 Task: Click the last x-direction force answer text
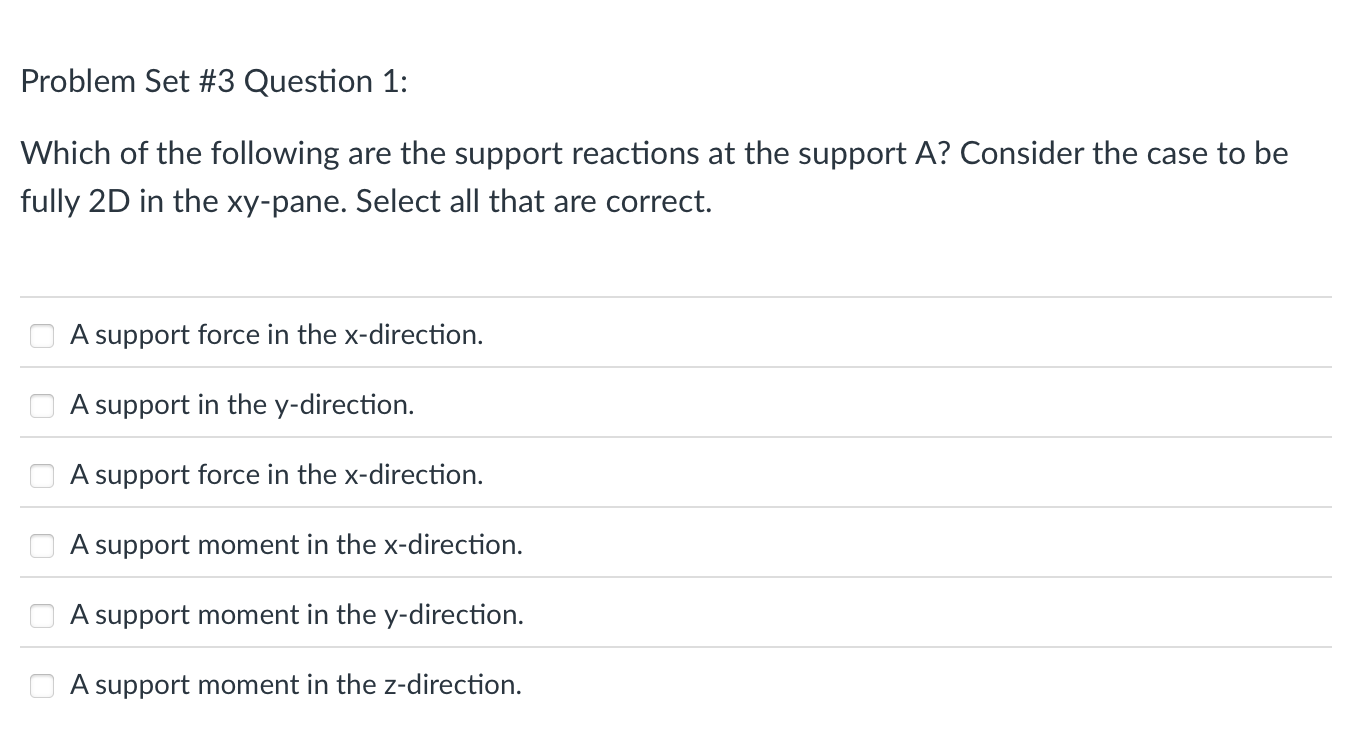pyautogui.click(x=276, y=475)
